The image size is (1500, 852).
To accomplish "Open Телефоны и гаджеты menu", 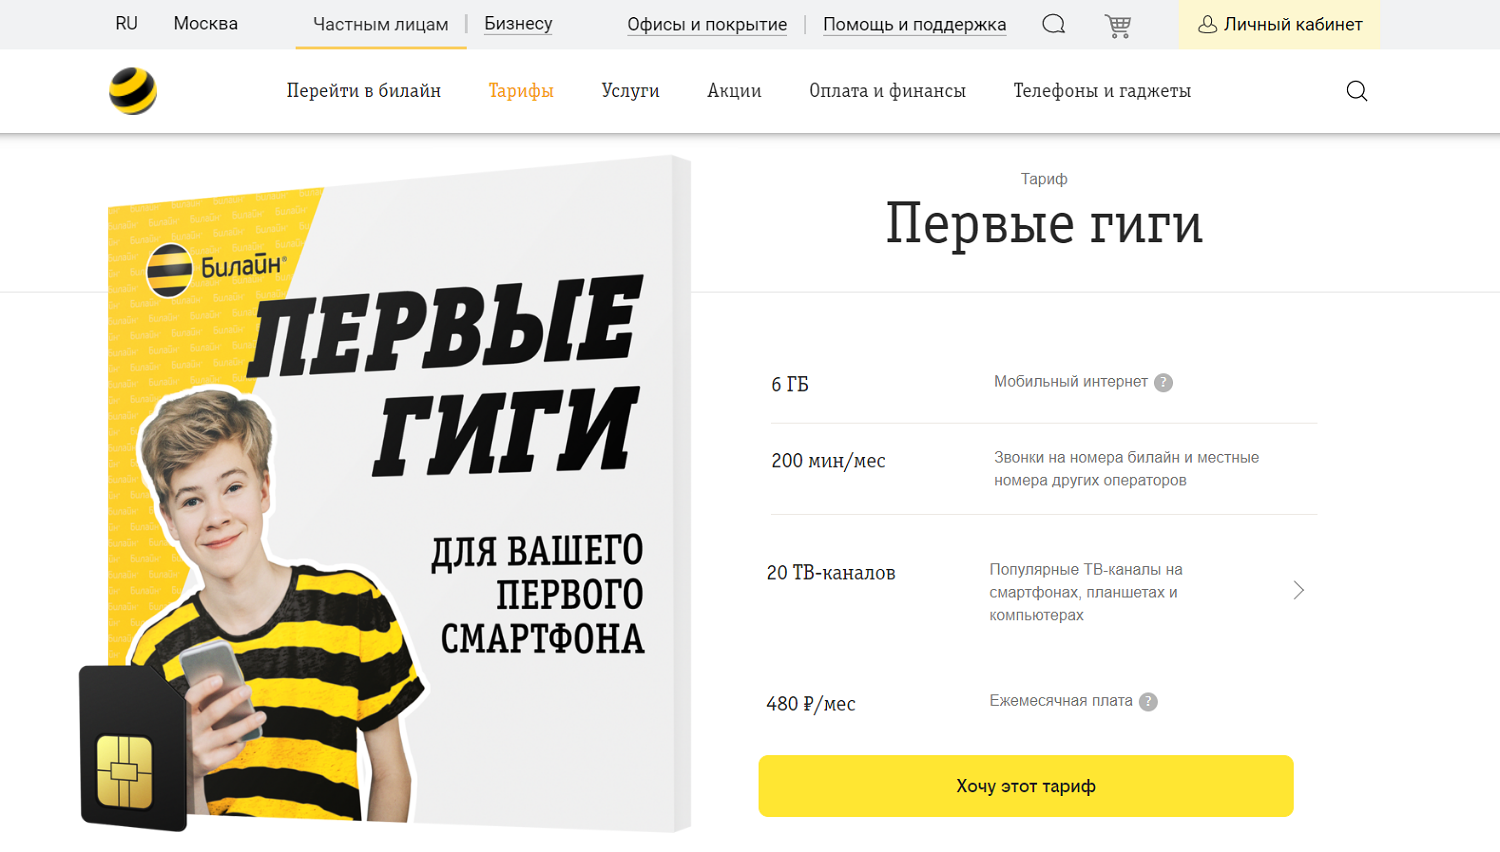I will pos(1102,91).
